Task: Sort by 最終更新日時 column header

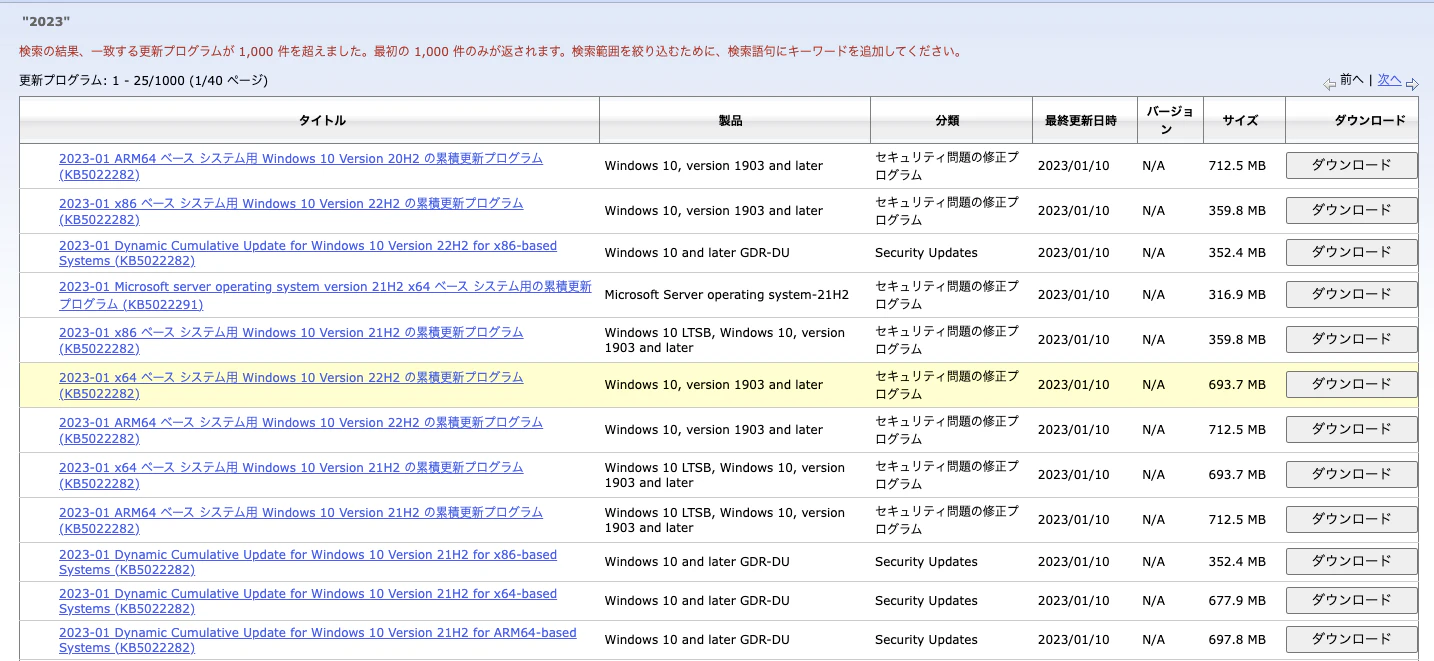Action: 1084,120
